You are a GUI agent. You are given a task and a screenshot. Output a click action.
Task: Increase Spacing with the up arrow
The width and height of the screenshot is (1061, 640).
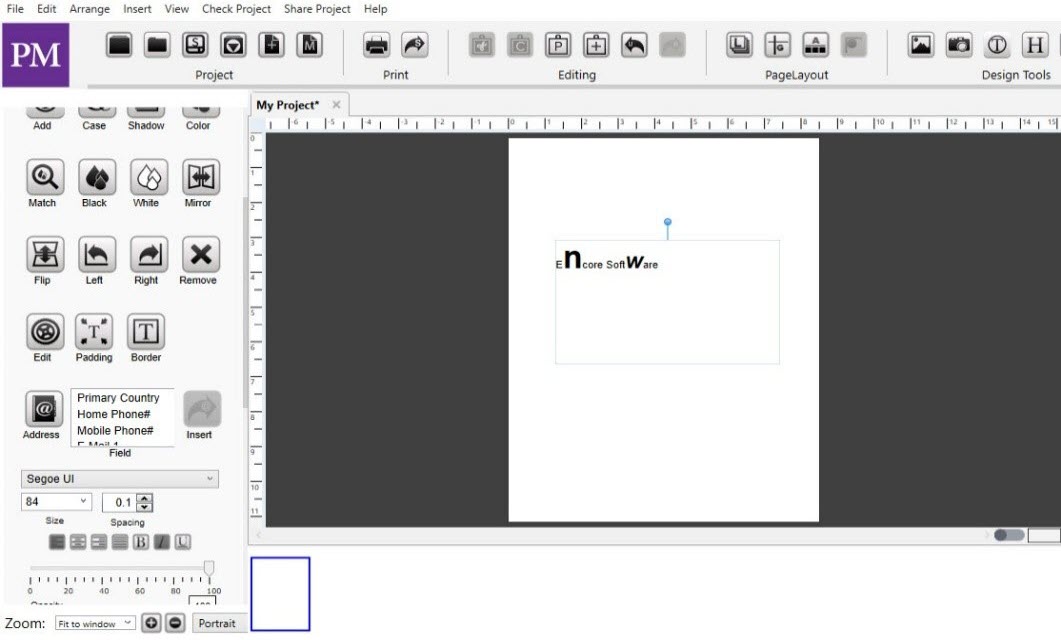[144, 499]
